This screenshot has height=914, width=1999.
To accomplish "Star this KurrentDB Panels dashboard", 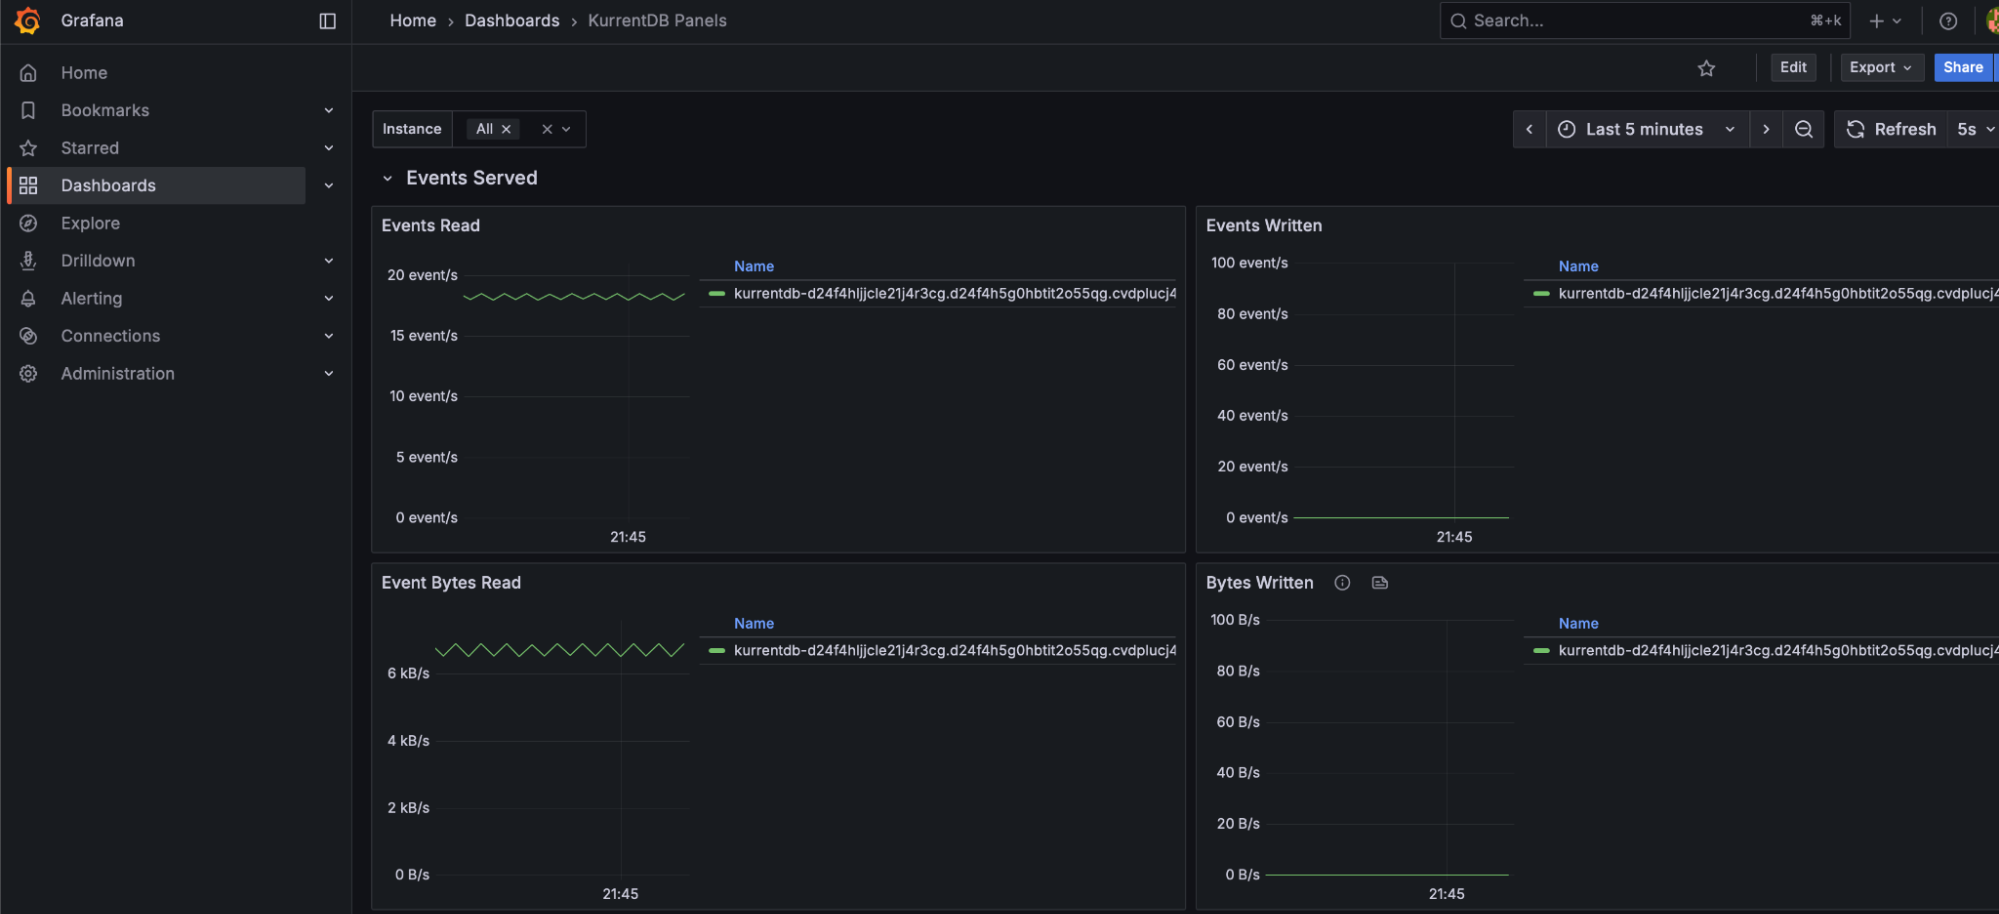I will tap(1707, 67).
